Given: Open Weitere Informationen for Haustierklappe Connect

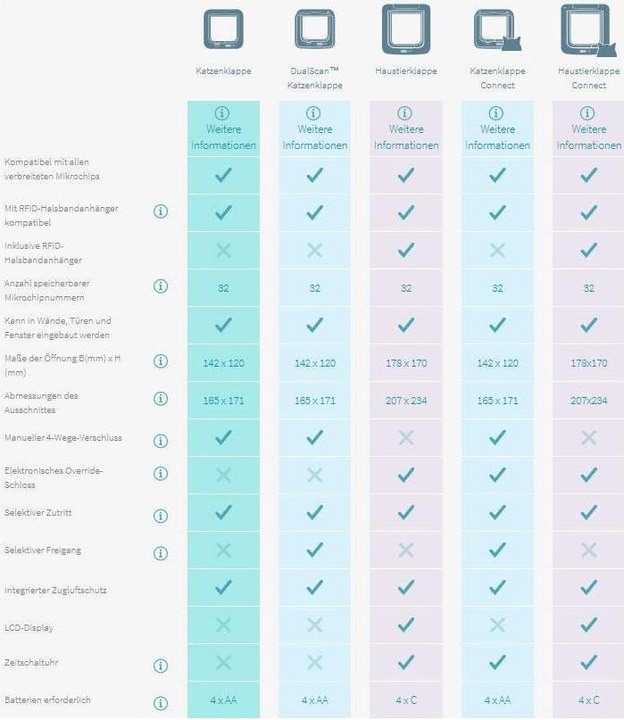Looking at the screenshot, I should tap(589, 129).
